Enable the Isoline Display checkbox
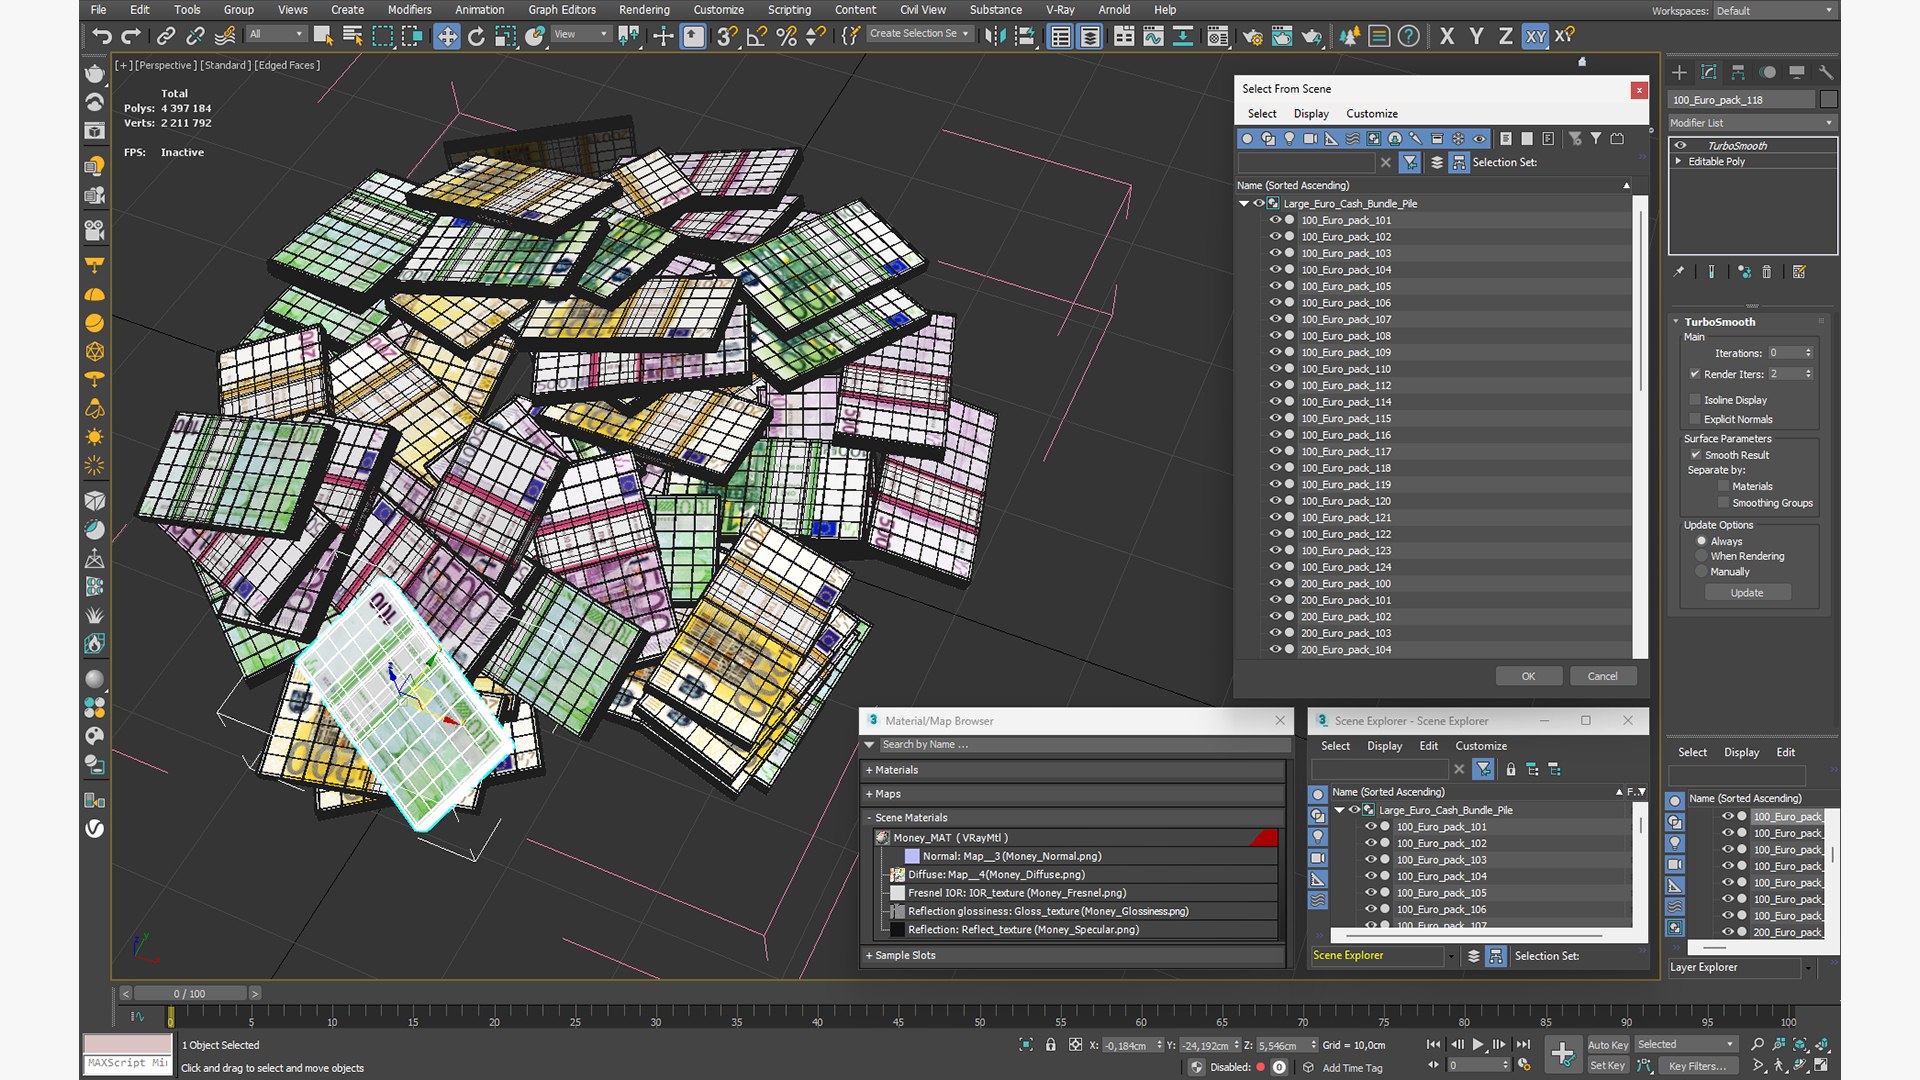Image resolution: width=1920 pixels, height=1080 pixels. coord(1695,400)
